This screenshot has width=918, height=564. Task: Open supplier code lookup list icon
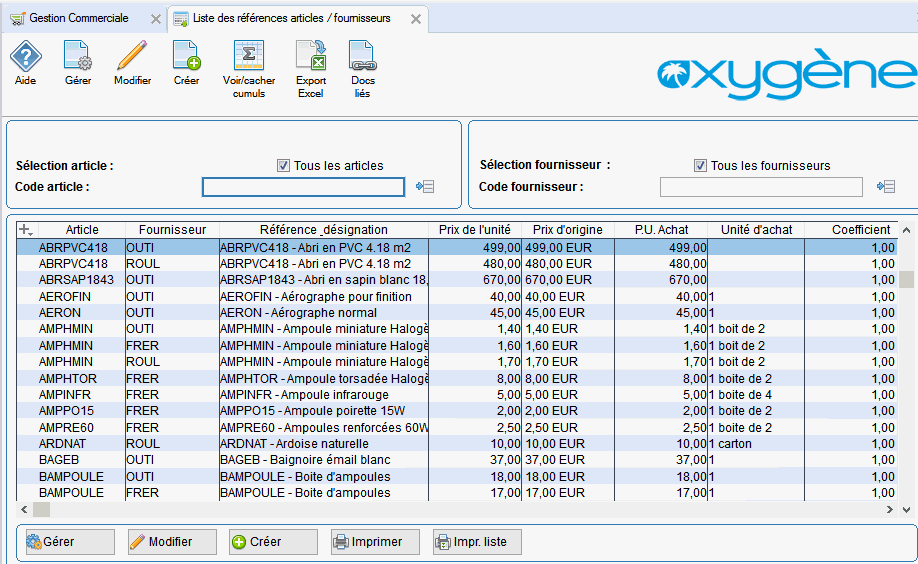point(886,187)
